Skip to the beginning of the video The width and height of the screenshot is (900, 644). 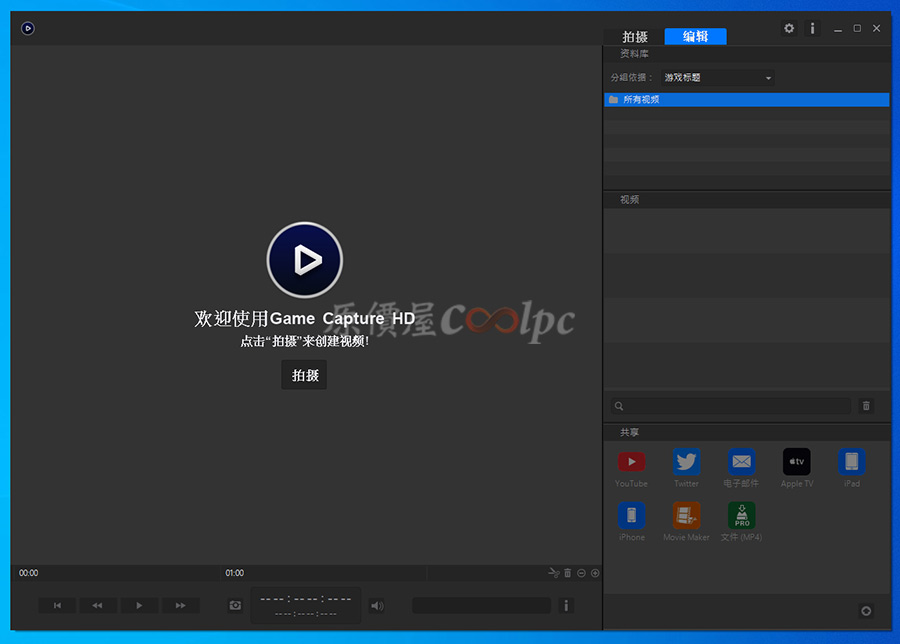click(x=57, y=606)
